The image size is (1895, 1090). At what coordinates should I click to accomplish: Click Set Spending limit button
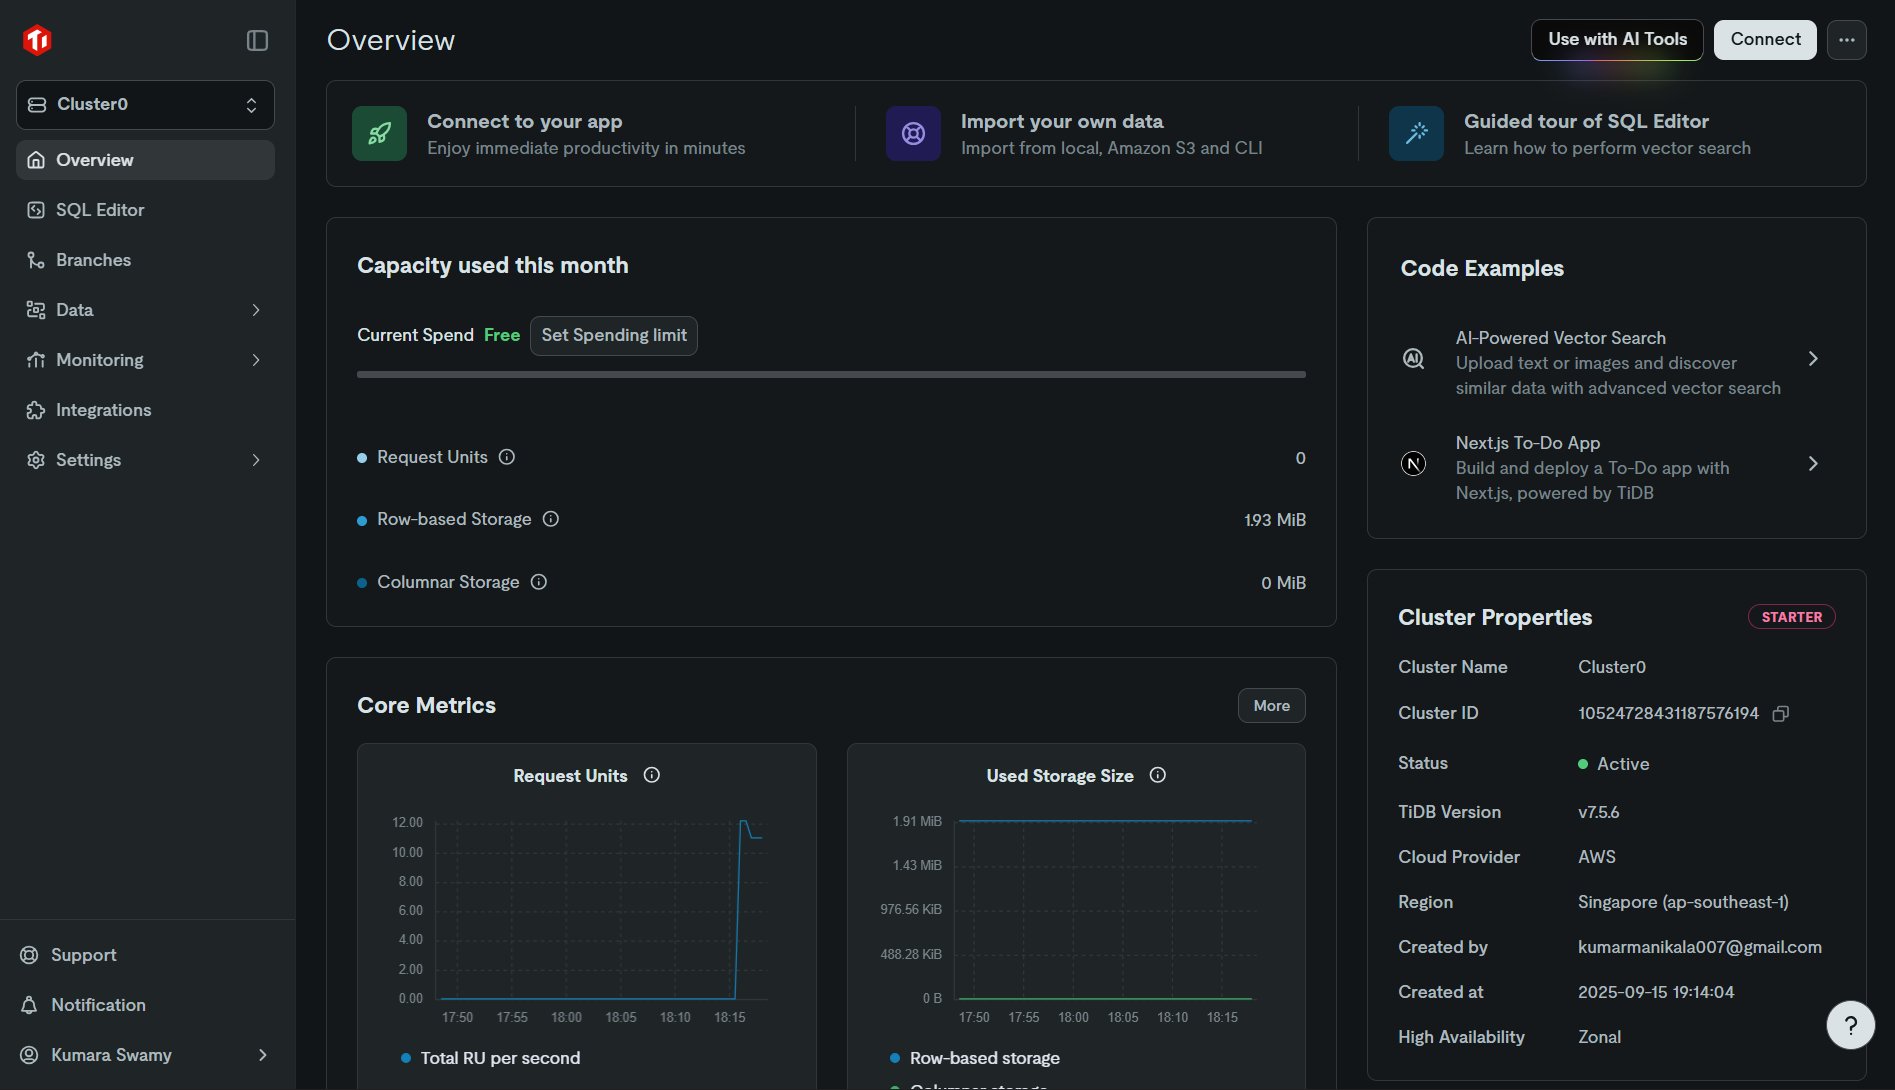(x=614, y=336)
